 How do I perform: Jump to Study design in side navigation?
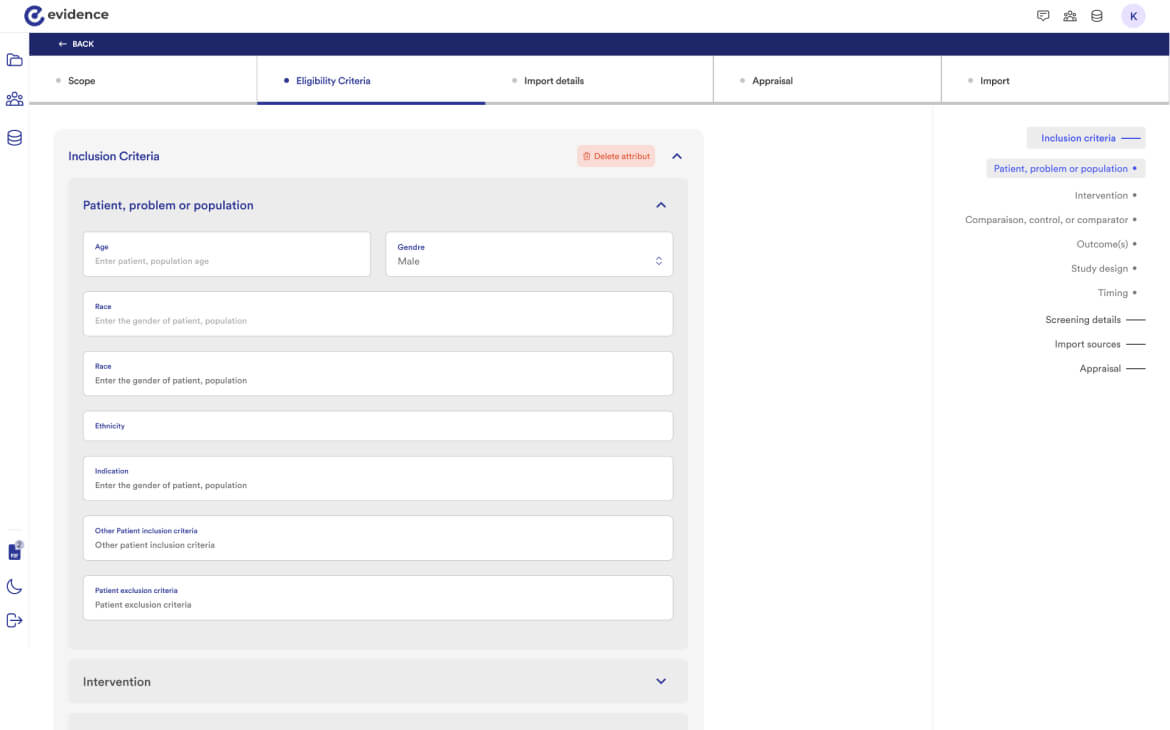pos(1099,269)
